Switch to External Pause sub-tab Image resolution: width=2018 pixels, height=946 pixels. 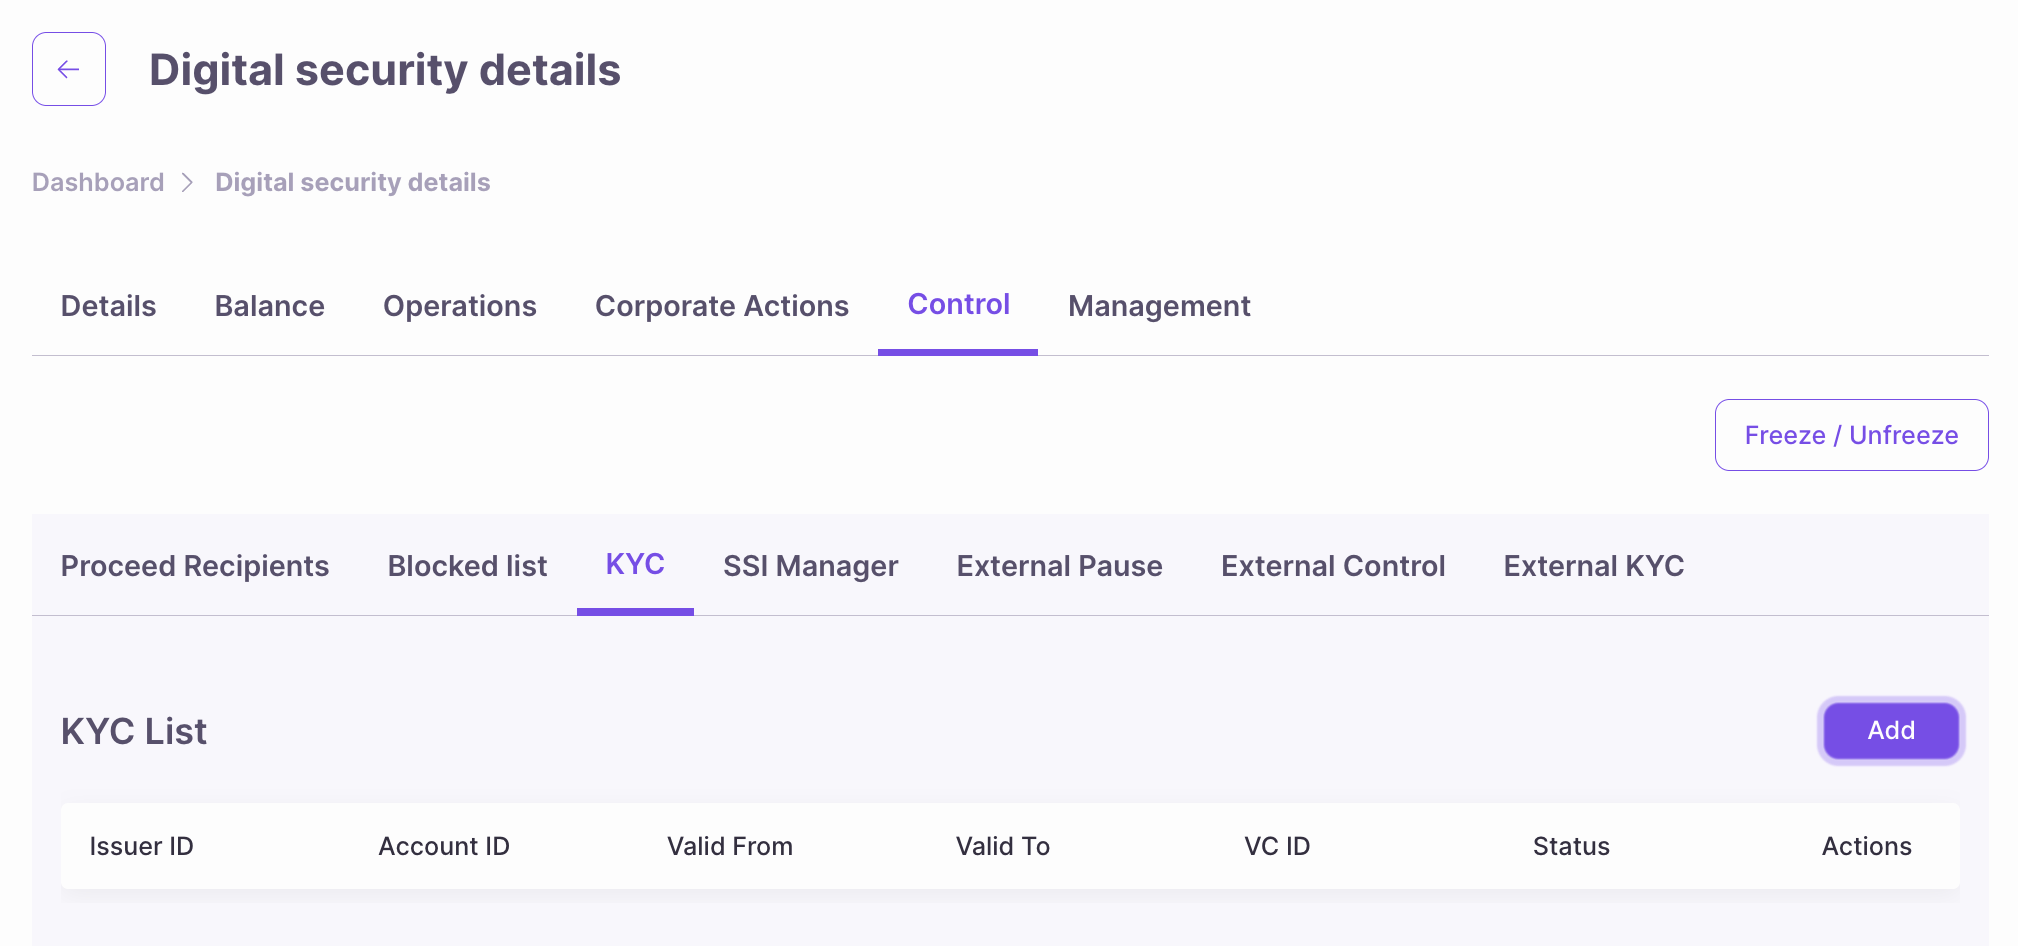pos(1059,566)
